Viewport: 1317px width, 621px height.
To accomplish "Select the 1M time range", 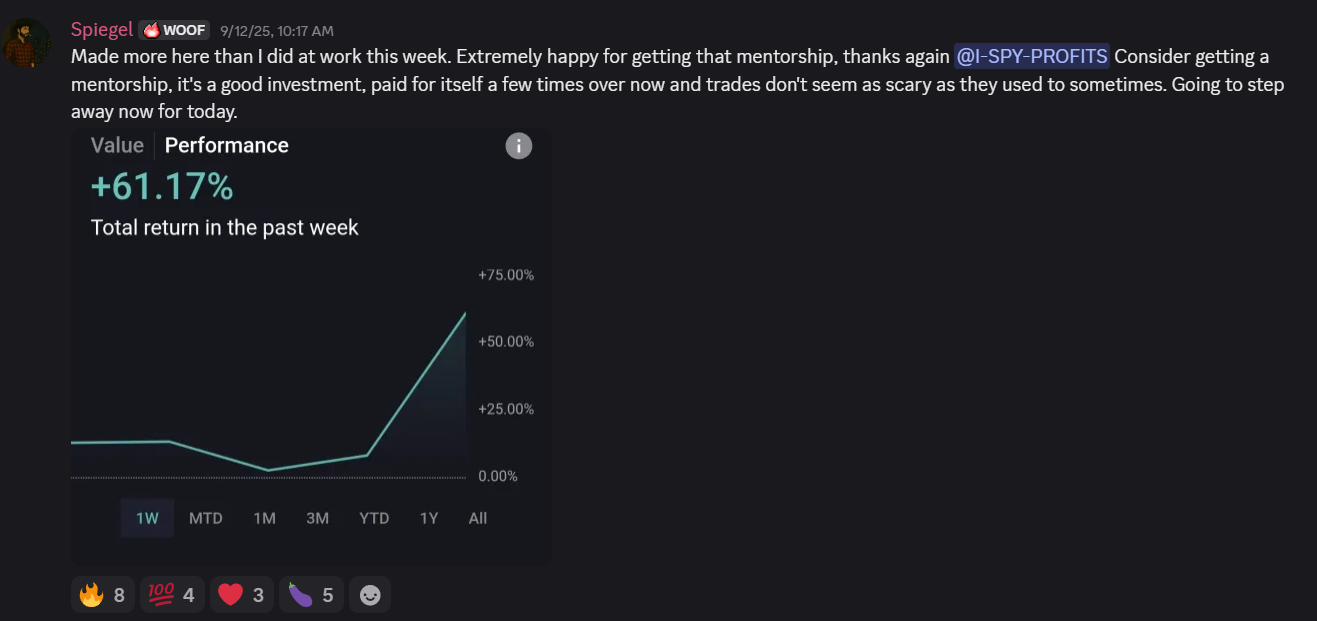I will 264,518.
